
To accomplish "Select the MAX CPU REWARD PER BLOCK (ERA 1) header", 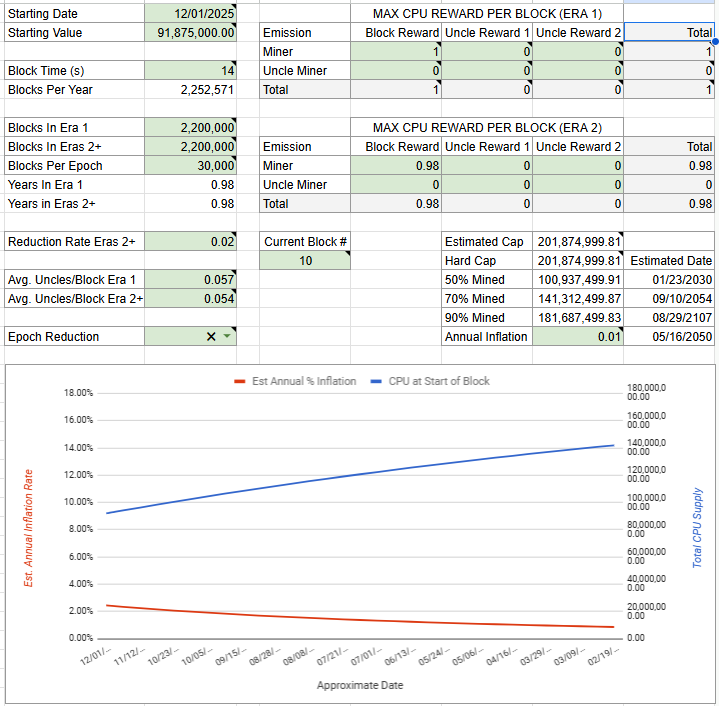I will pyautogui.click(x=487, y=14).
